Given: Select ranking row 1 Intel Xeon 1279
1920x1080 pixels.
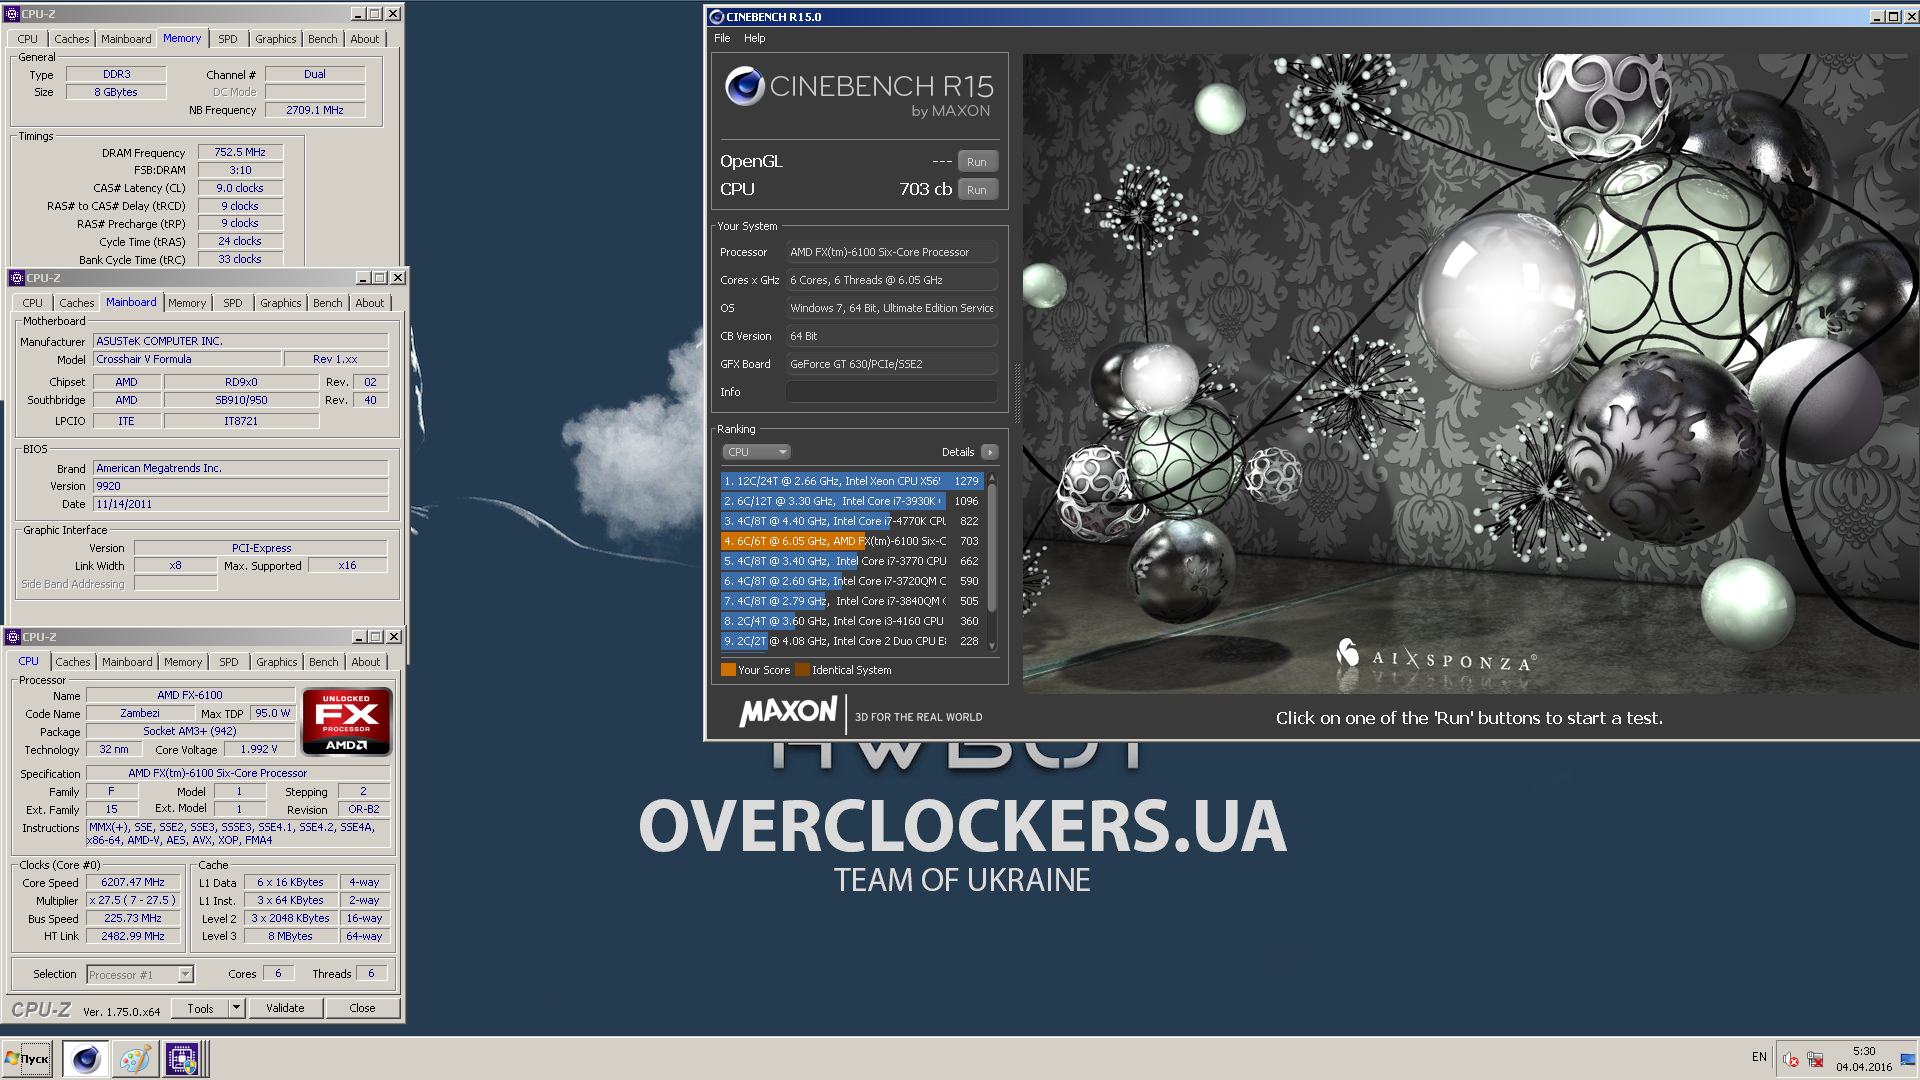Looking at the screenshot, I should tap(852, 481).
